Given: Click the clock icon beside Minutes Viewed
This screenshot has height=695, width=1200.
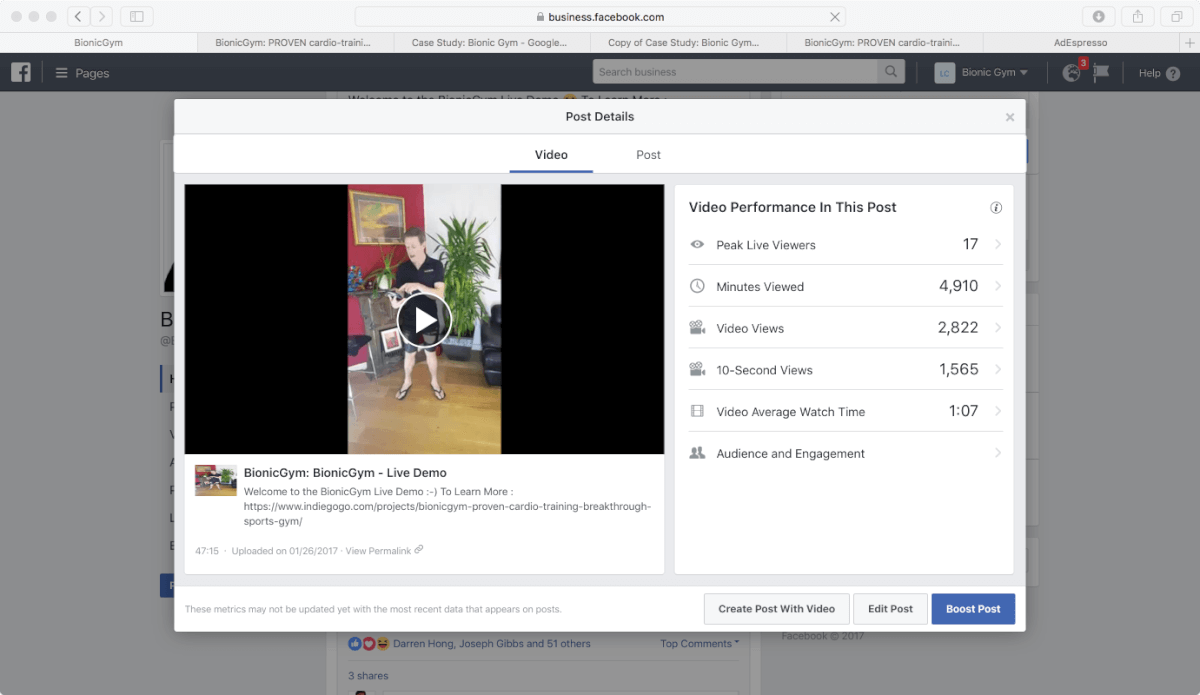Looking at the screenshot, I should [x=697, y=287].
